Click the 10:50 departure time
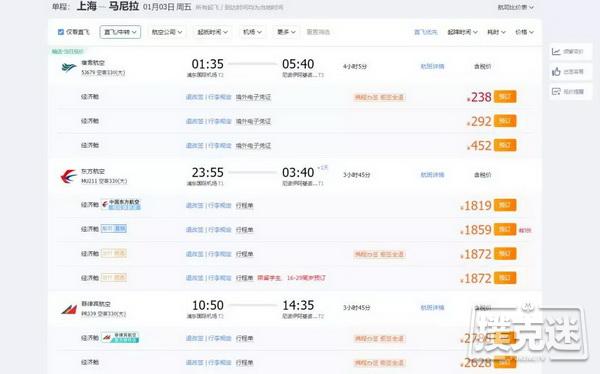The height and width of the screenshot is (374, 600). [207, 305]
